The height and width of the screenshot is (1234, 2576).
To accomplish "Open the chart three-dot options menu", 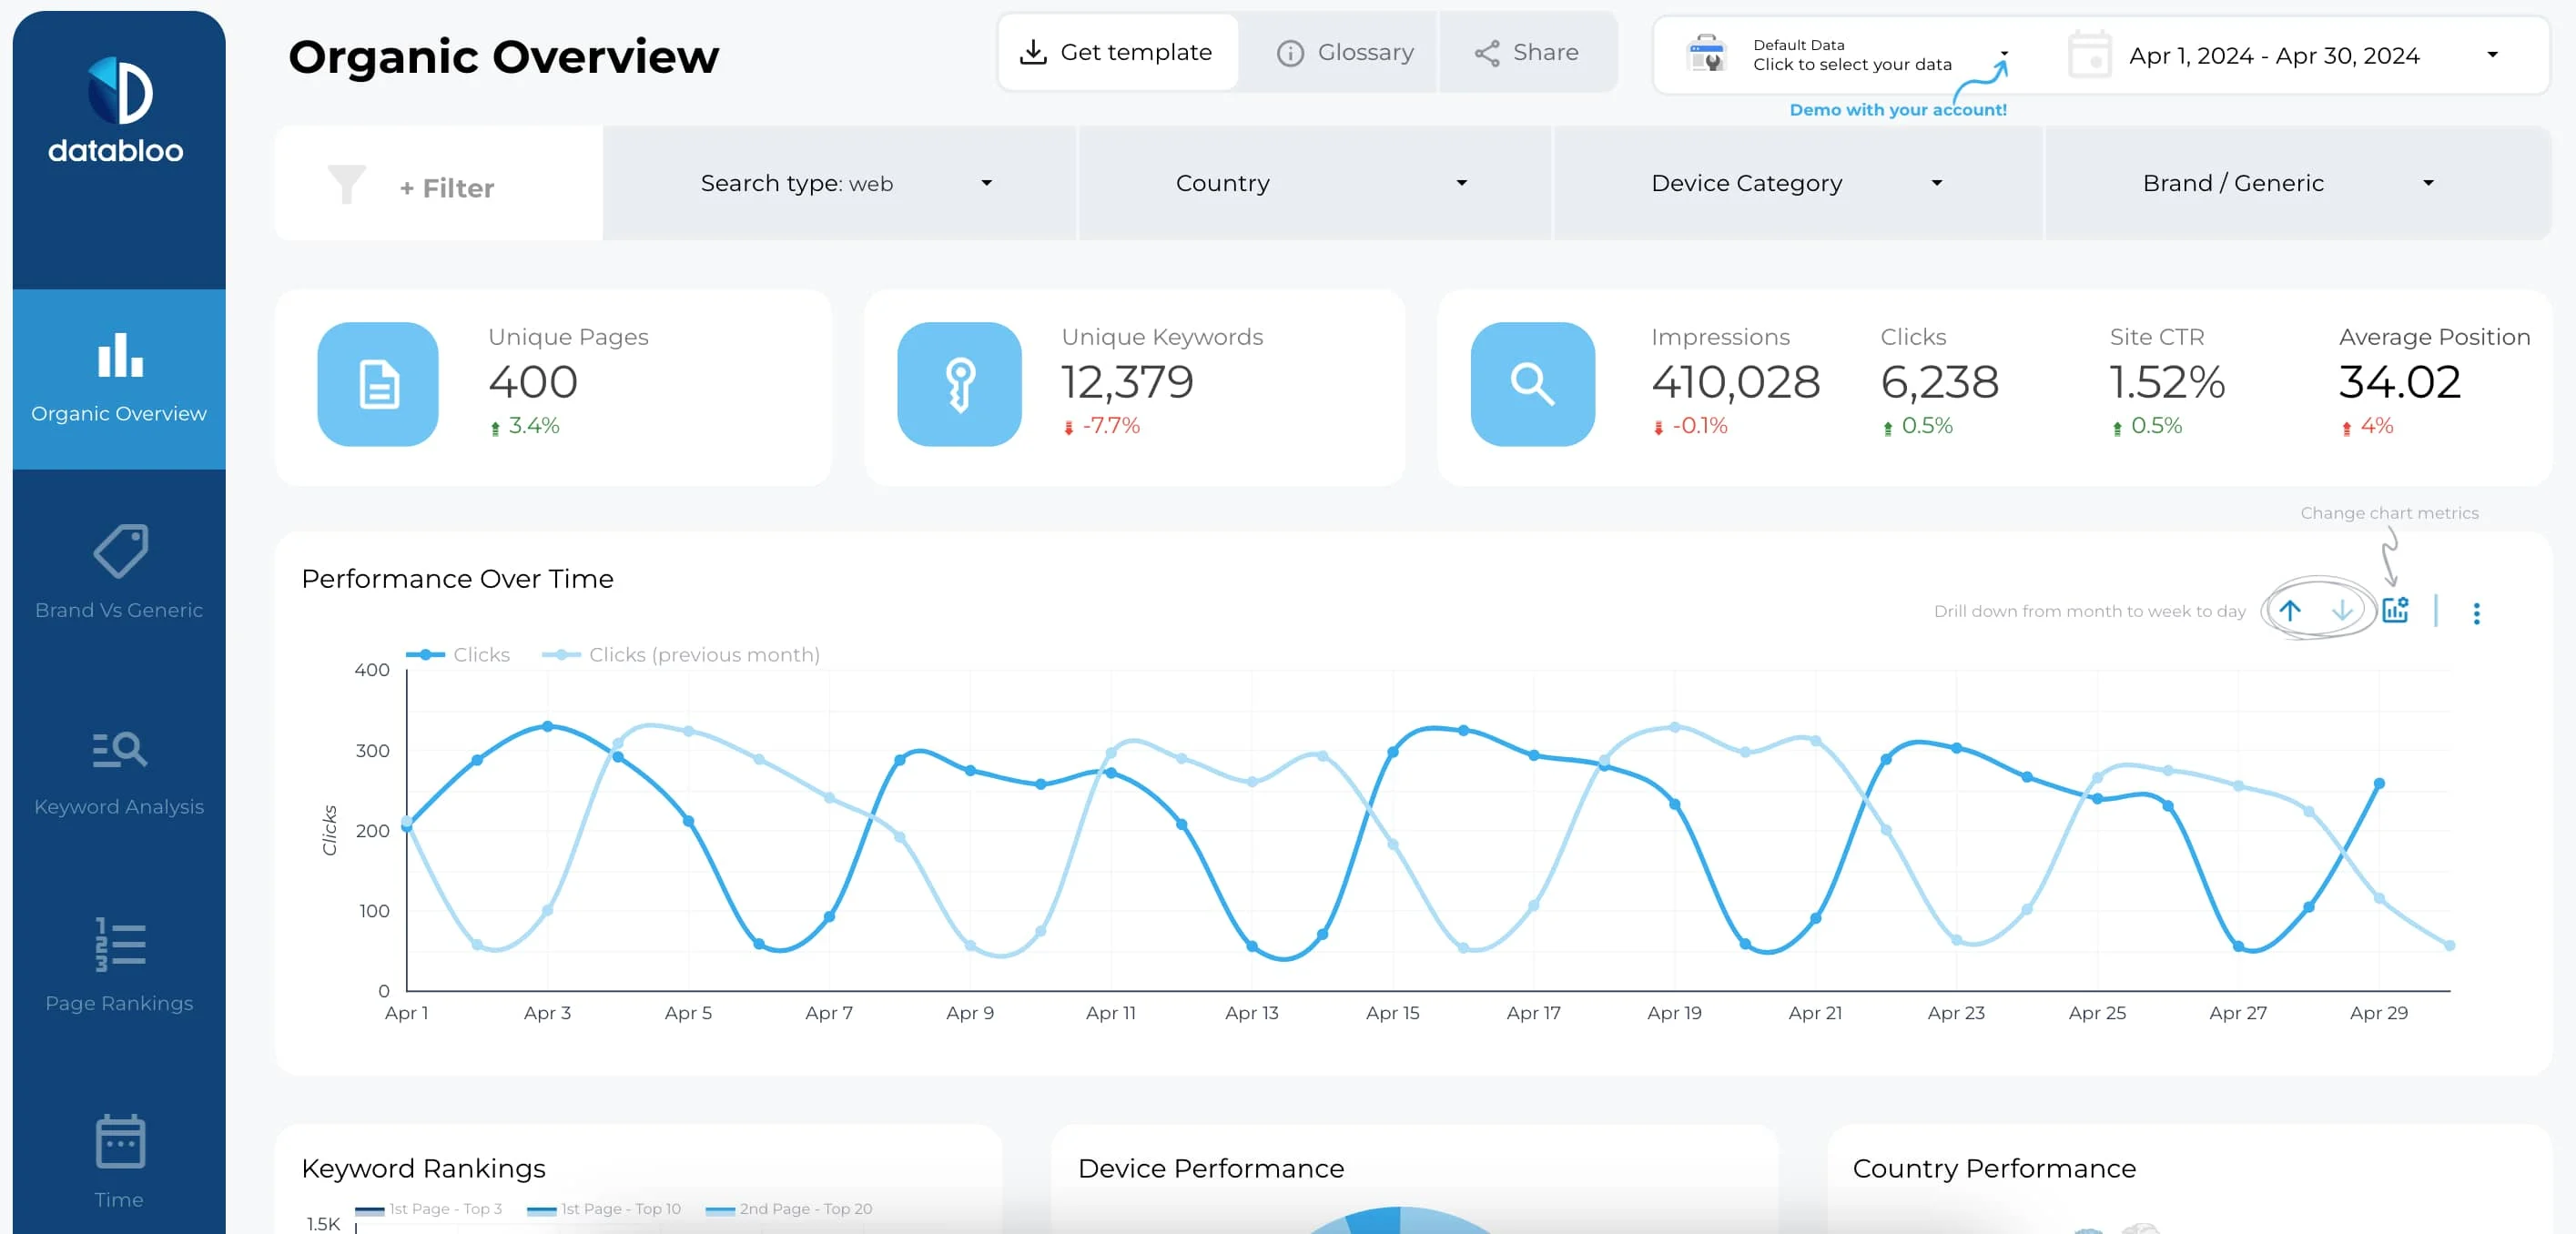I will pyautogui.click(x=2476, y=613).
